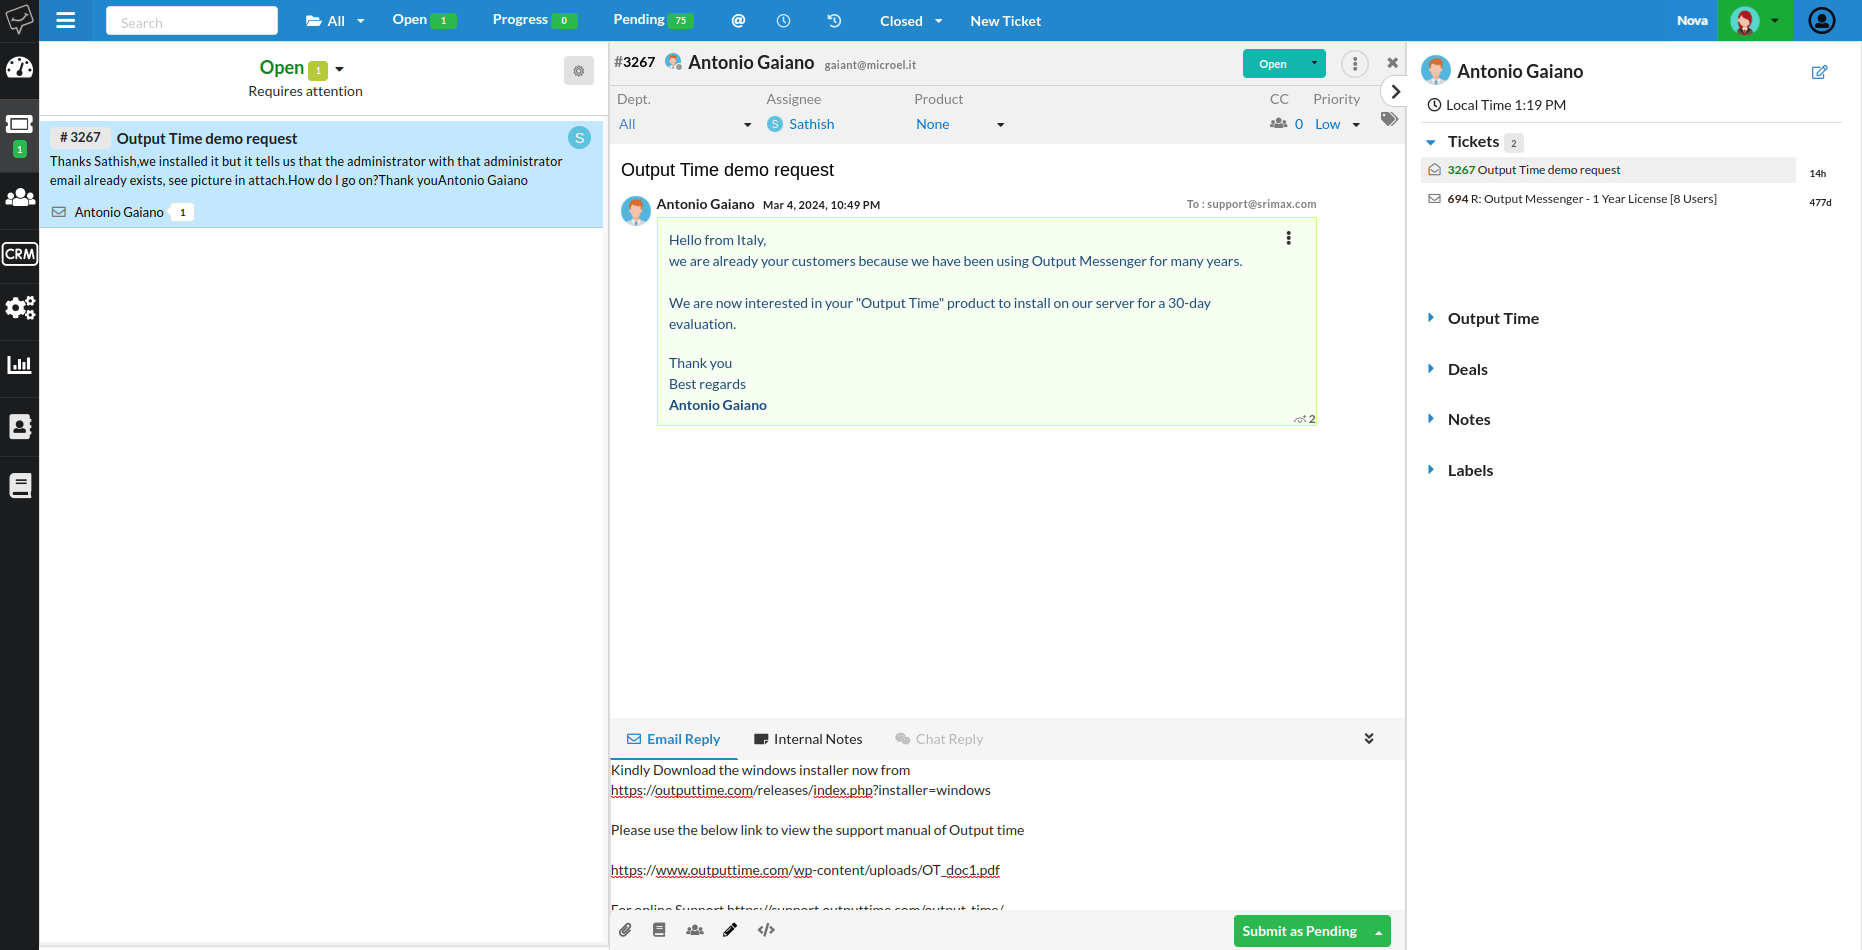This screenshot has height=950, width=1862.
Task: Collapse reply editor double-chevron icon
Action: click(1369, 738)
